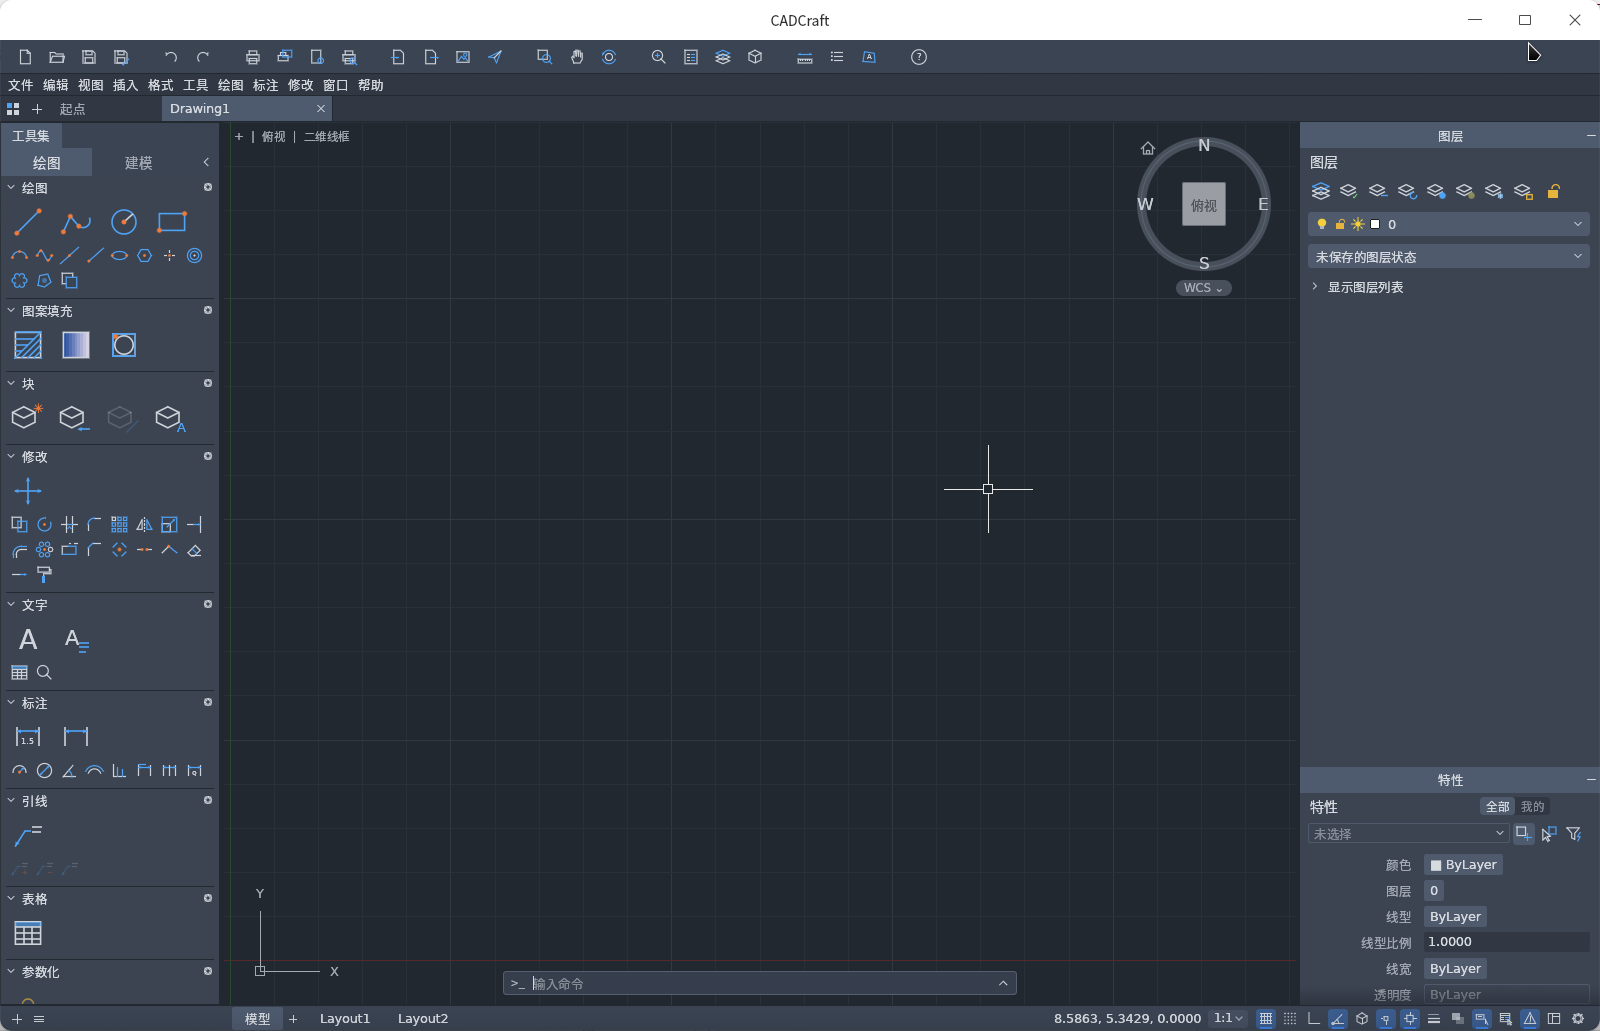1600x1031 pixels.
Task: Open the Help question mark icon
Action: point(919,57)
